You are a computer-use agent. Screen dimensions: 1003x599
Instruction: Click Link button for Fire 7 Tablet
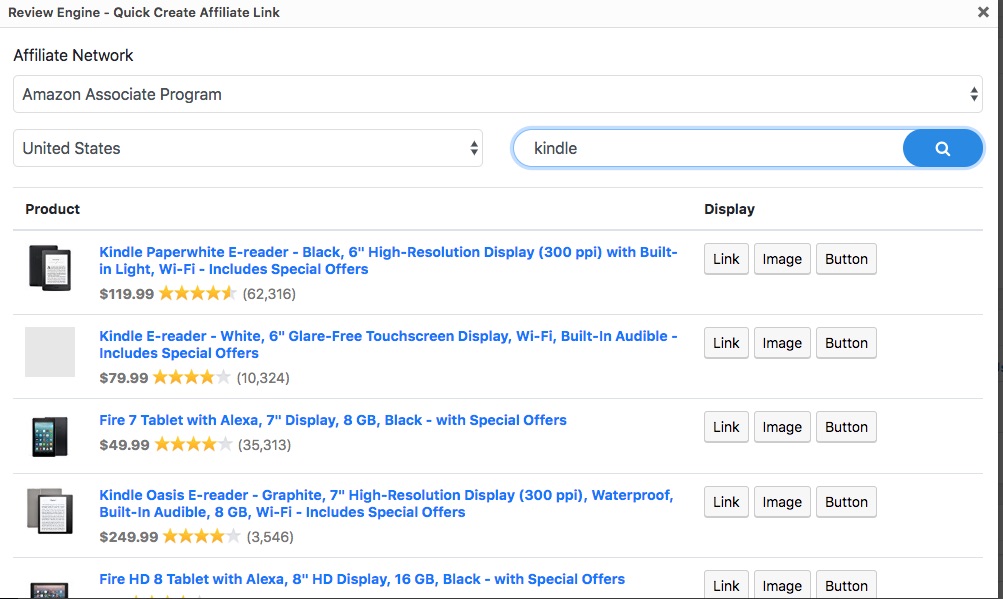click(x=726, y=427)
